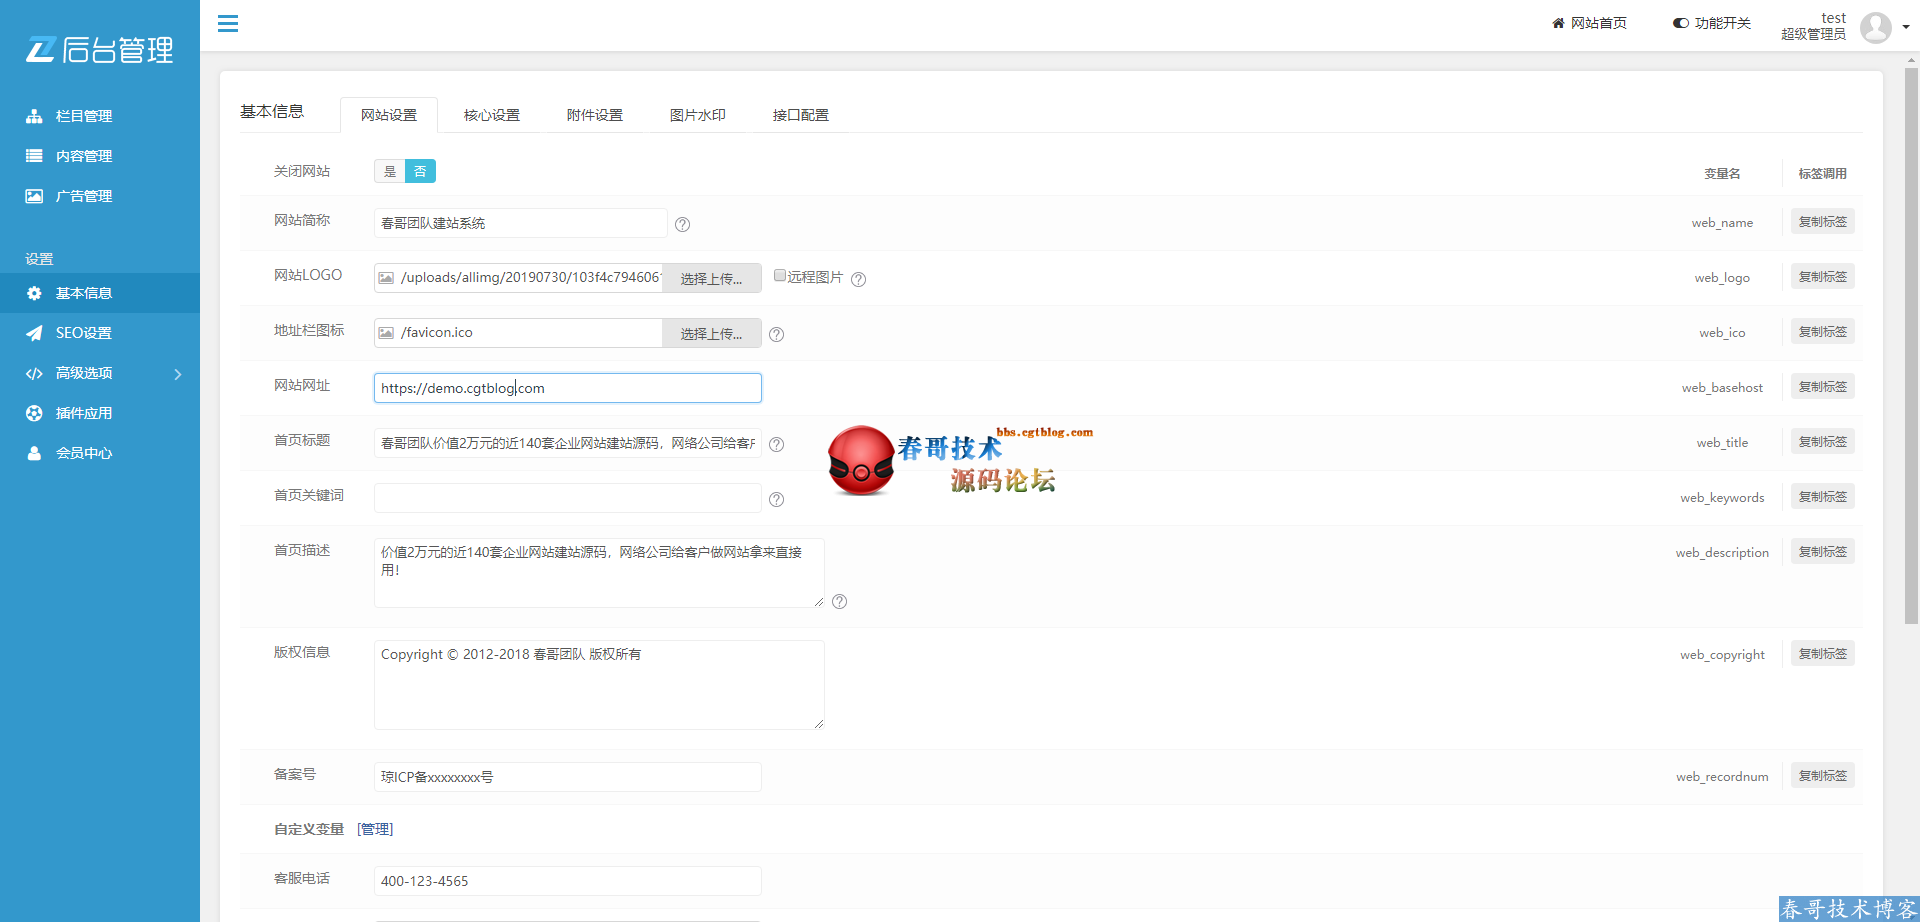Click the web_basehost variable name text
This screenshot has height=922, width=1920.
[x=1722, y=388]
